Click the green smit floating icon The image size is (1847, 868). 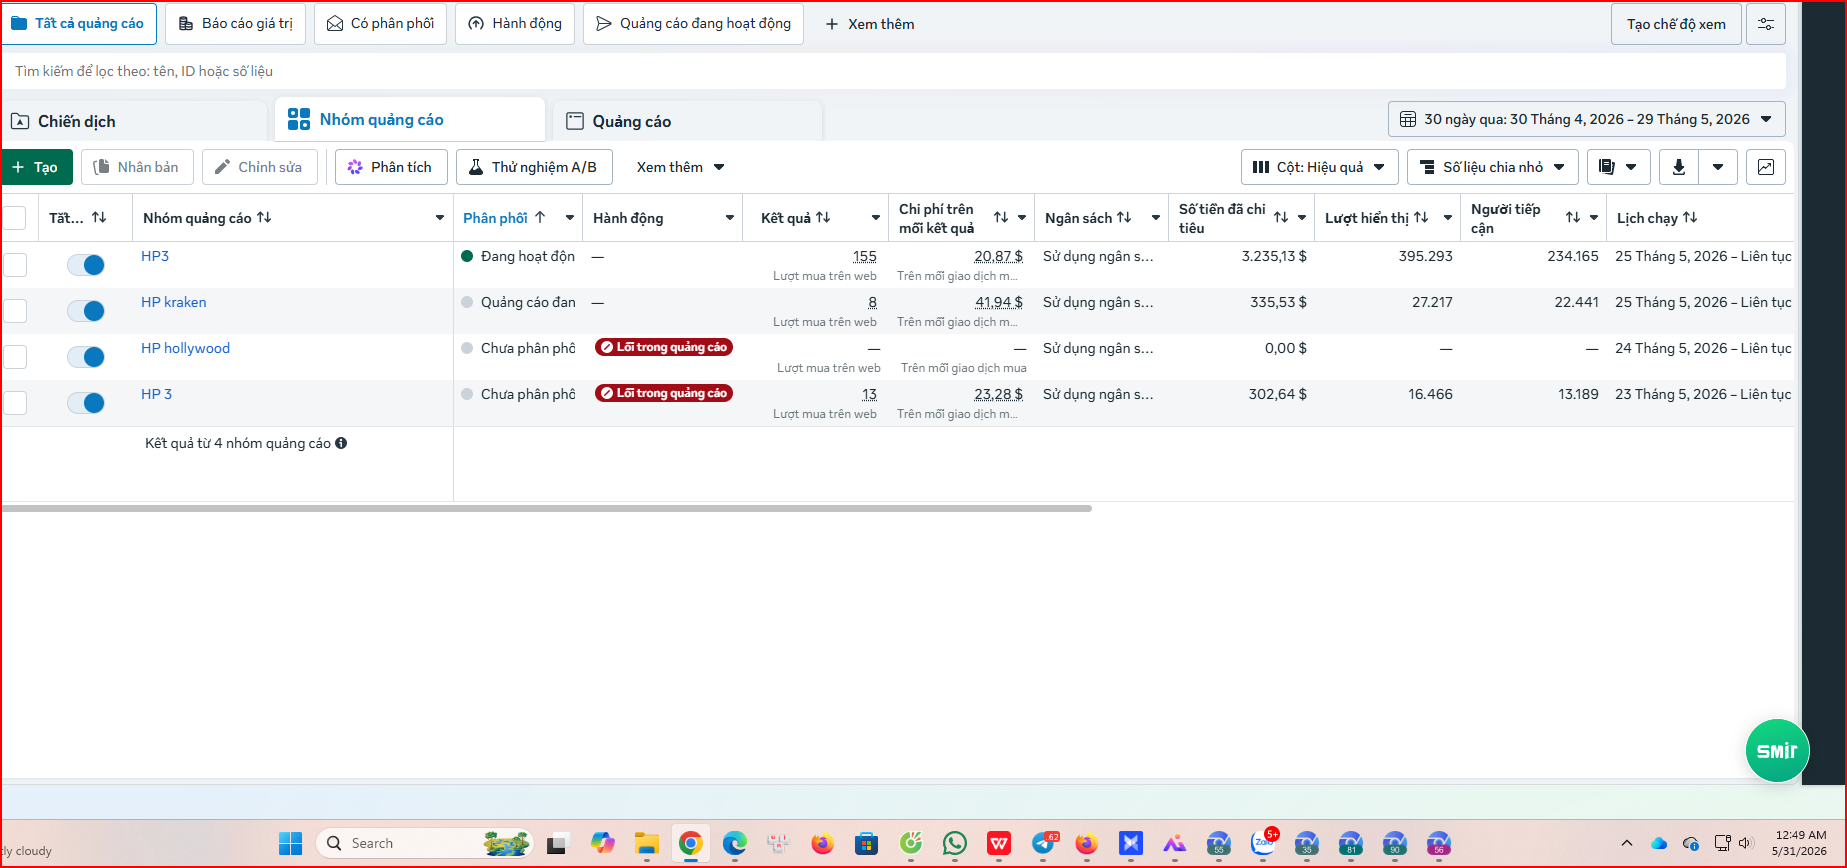[1777, 750]
